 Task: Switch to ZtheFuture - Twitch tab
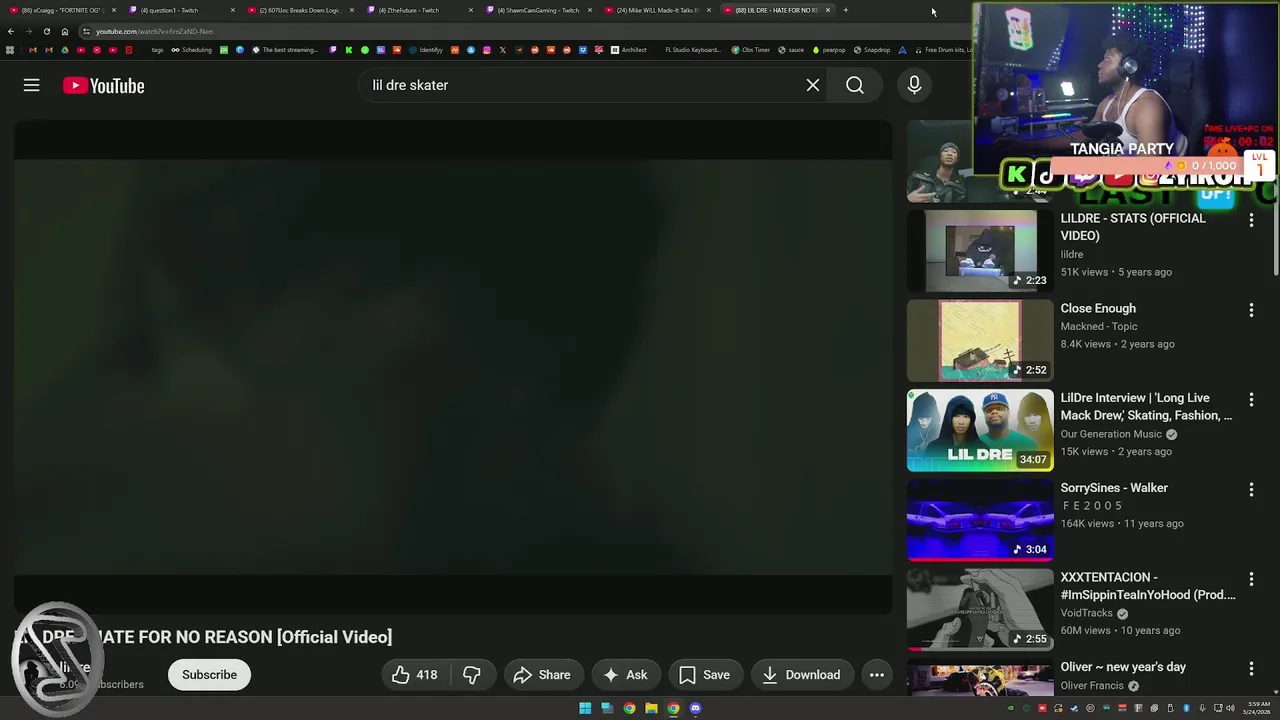tap(418, 10)
